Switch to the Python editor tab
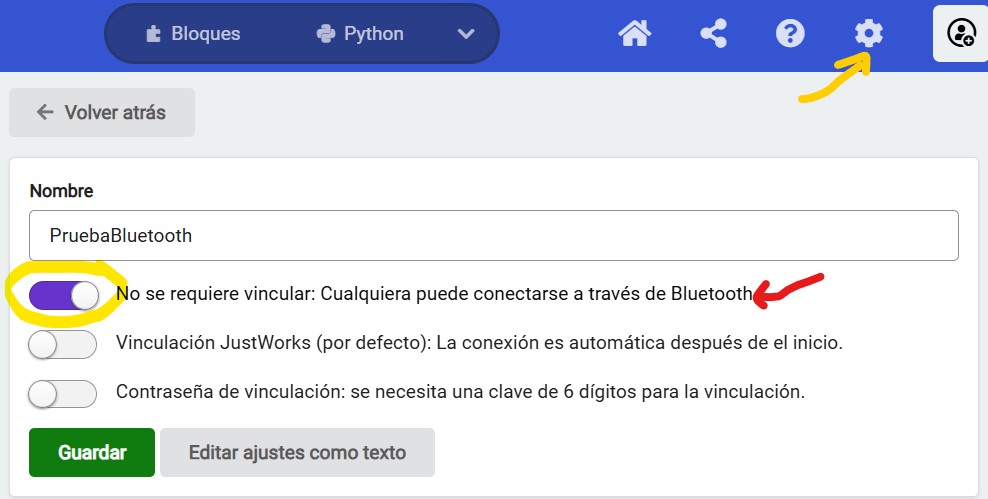 pyautogui.click(x=360, y=34)
